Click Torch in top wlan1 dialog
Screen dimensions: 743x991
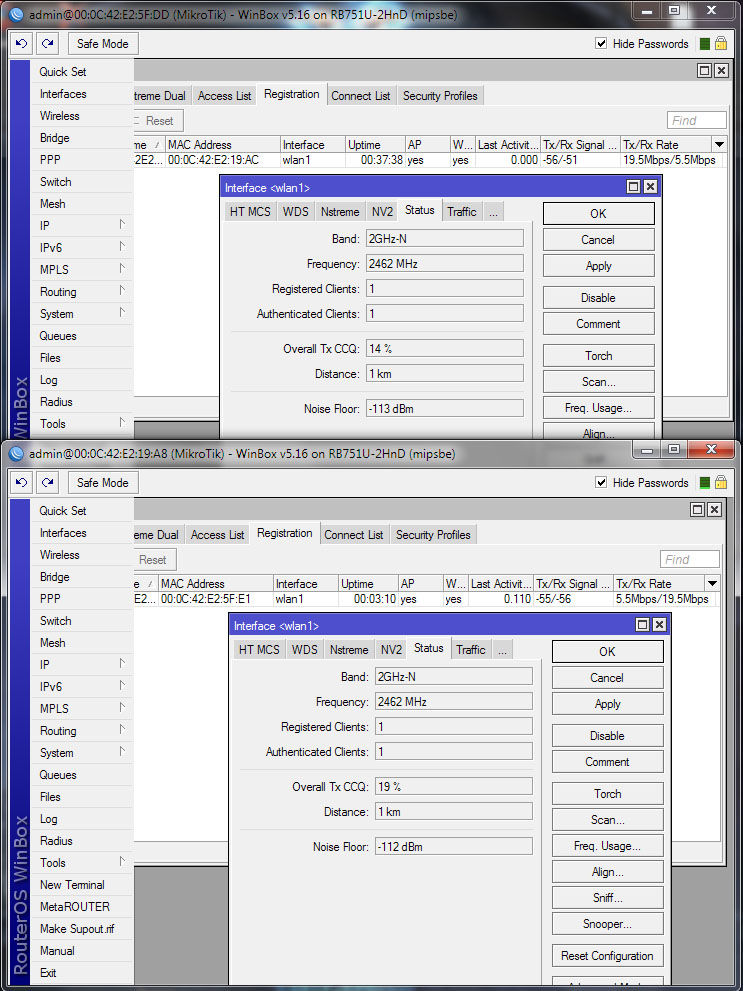[x=598, y=356]
